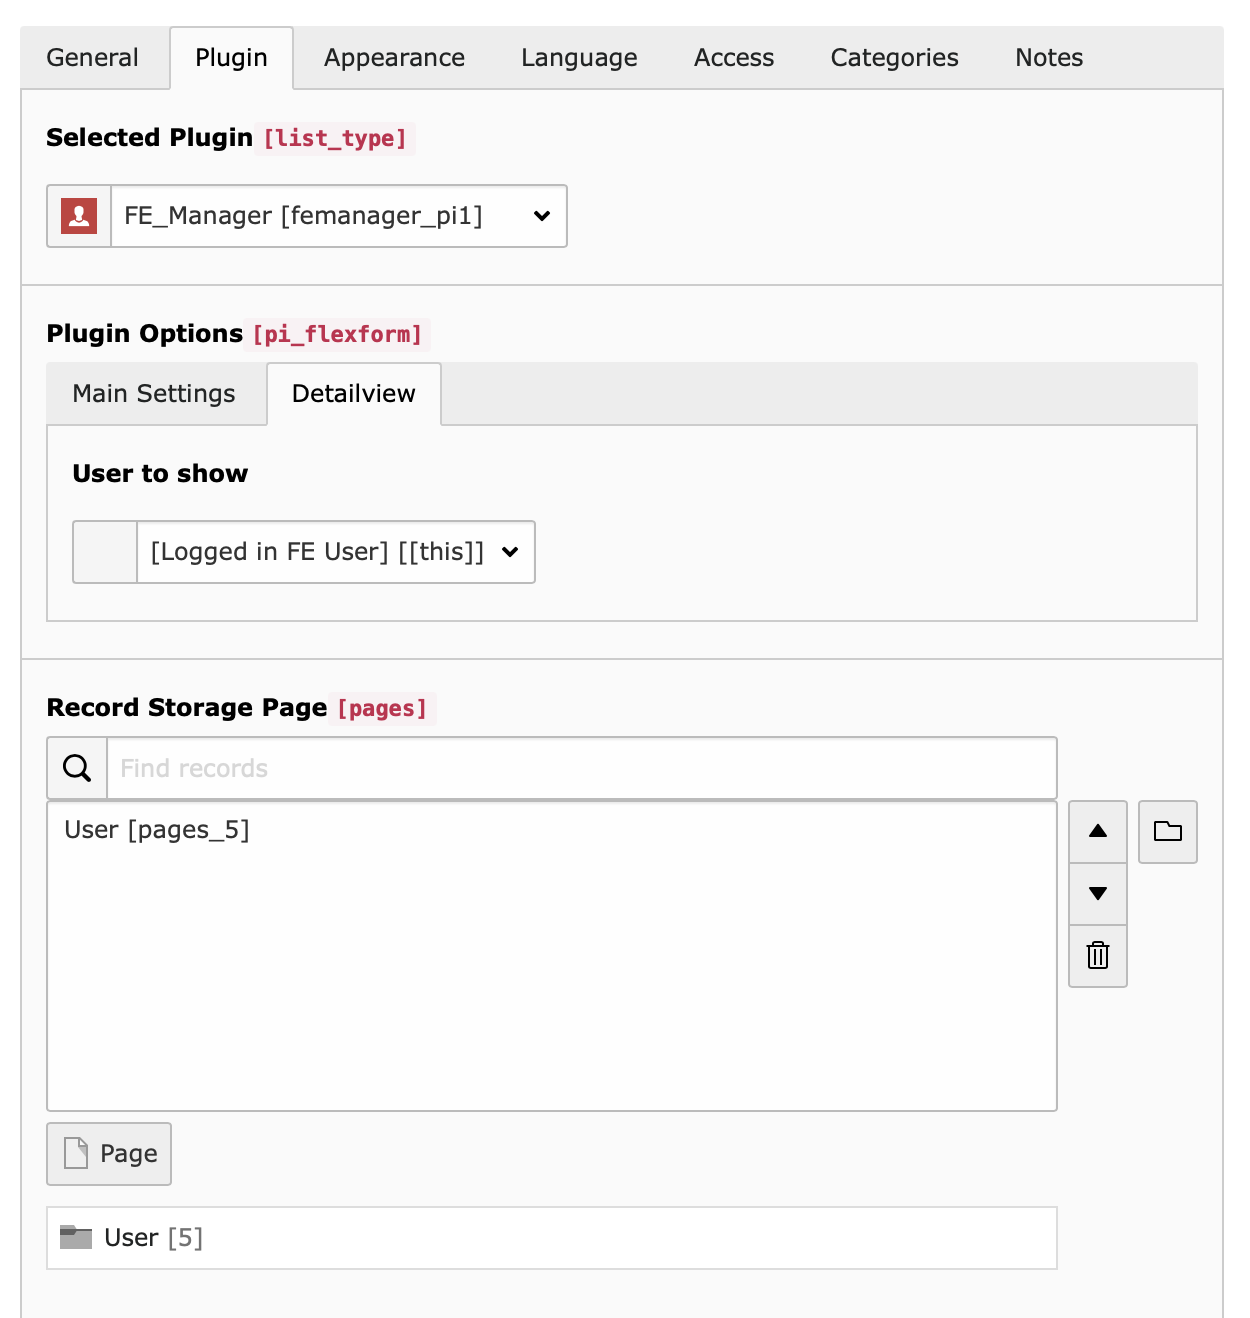The width and height of the screenshot is (1250, 1318).
Task: Open the Language tab
Action: (x=579, y=58)
